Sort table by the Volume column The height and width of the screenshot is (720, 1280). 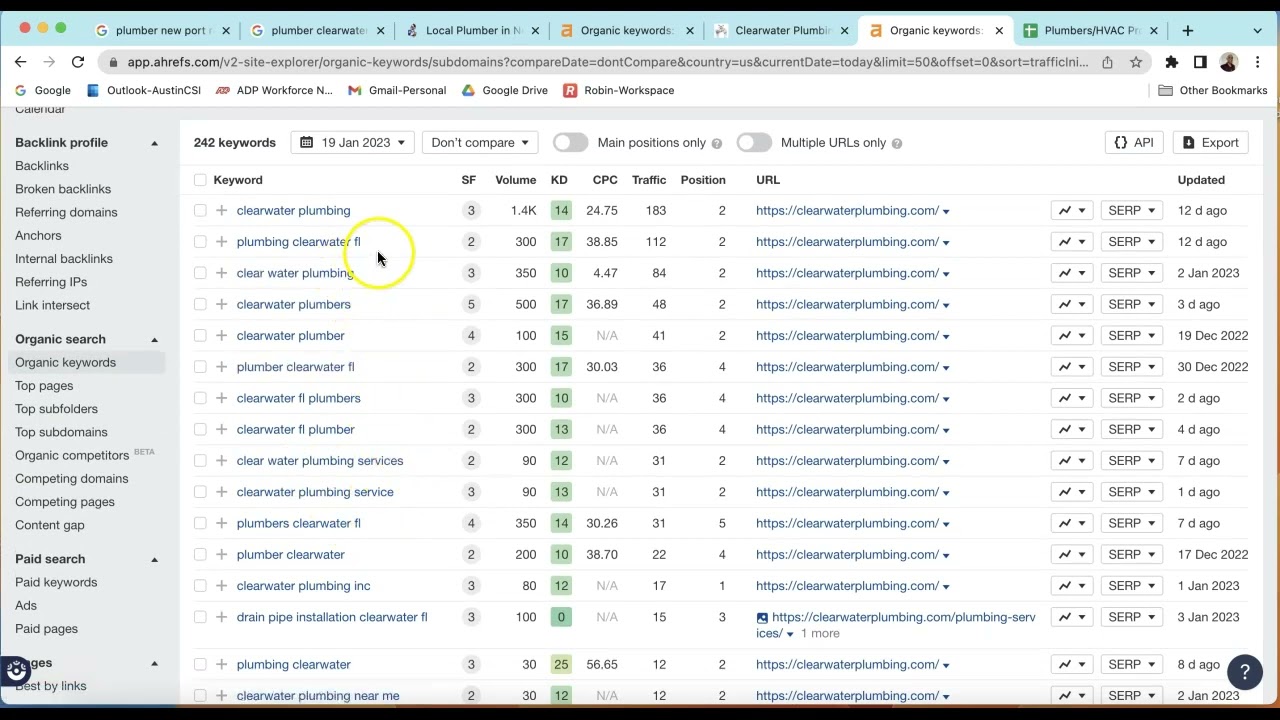click(x=516, y=180)
